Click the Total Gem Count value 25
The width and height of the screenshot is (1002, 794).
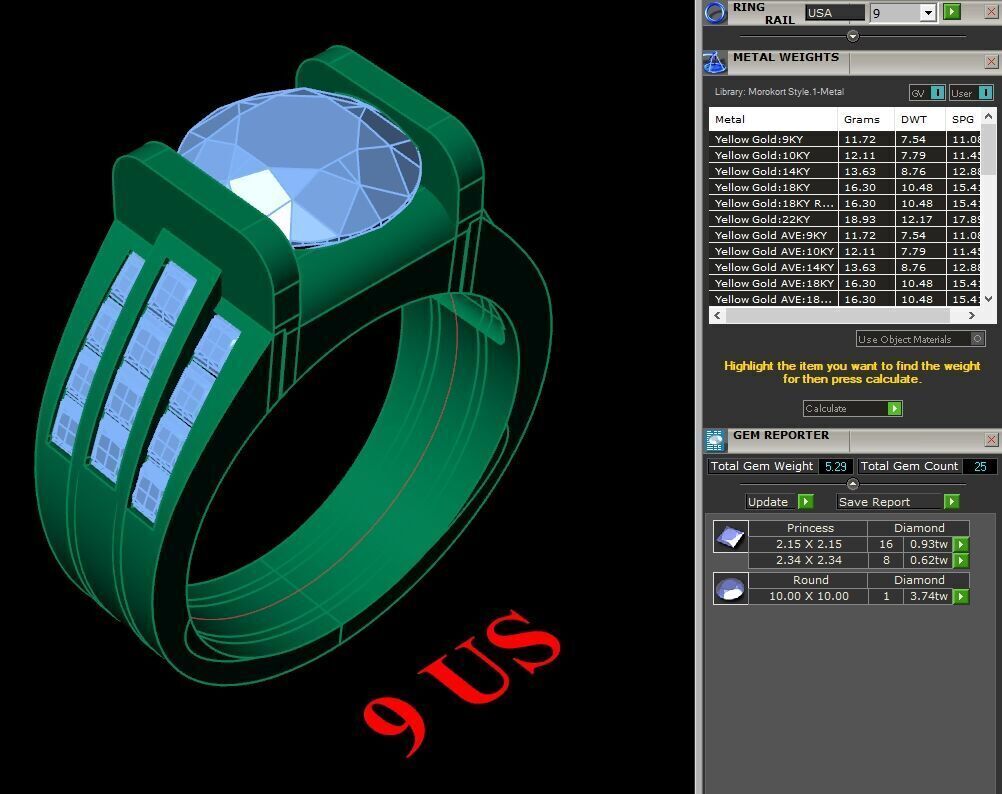click(x=980, y=466)
